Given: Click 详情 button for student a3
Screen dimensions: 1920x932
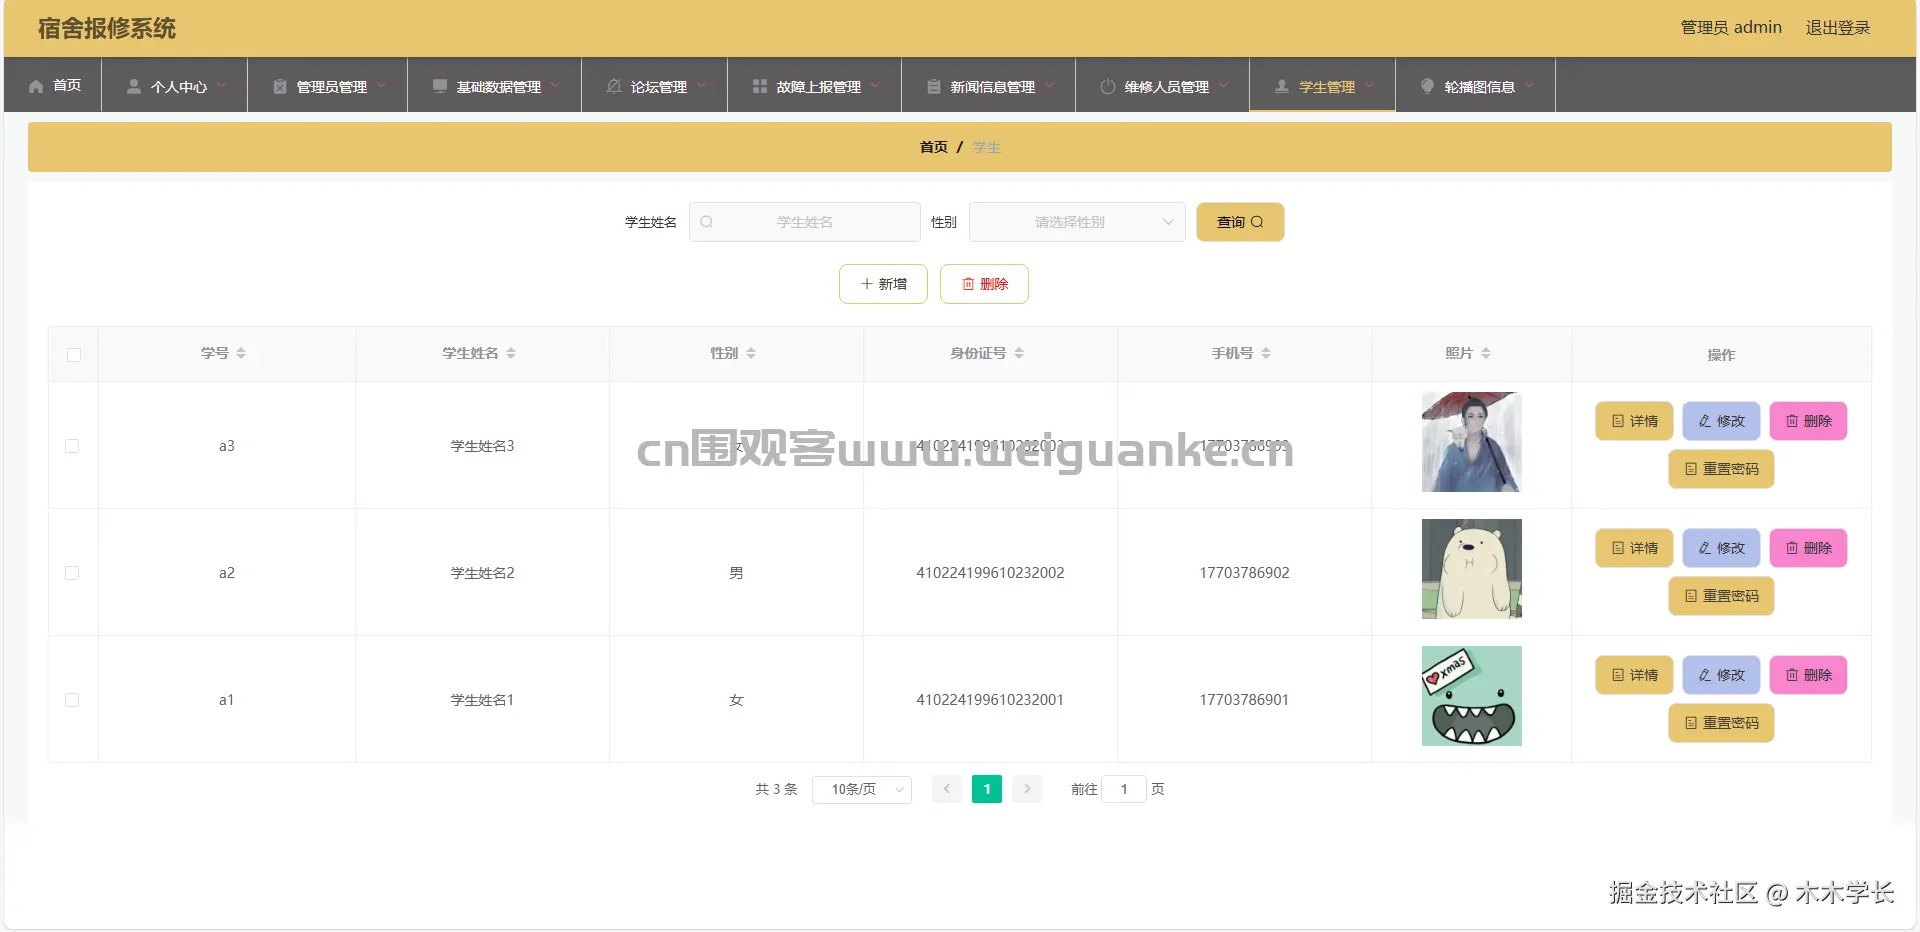Looking at the screenshot, I should (x=1634, y=421).
